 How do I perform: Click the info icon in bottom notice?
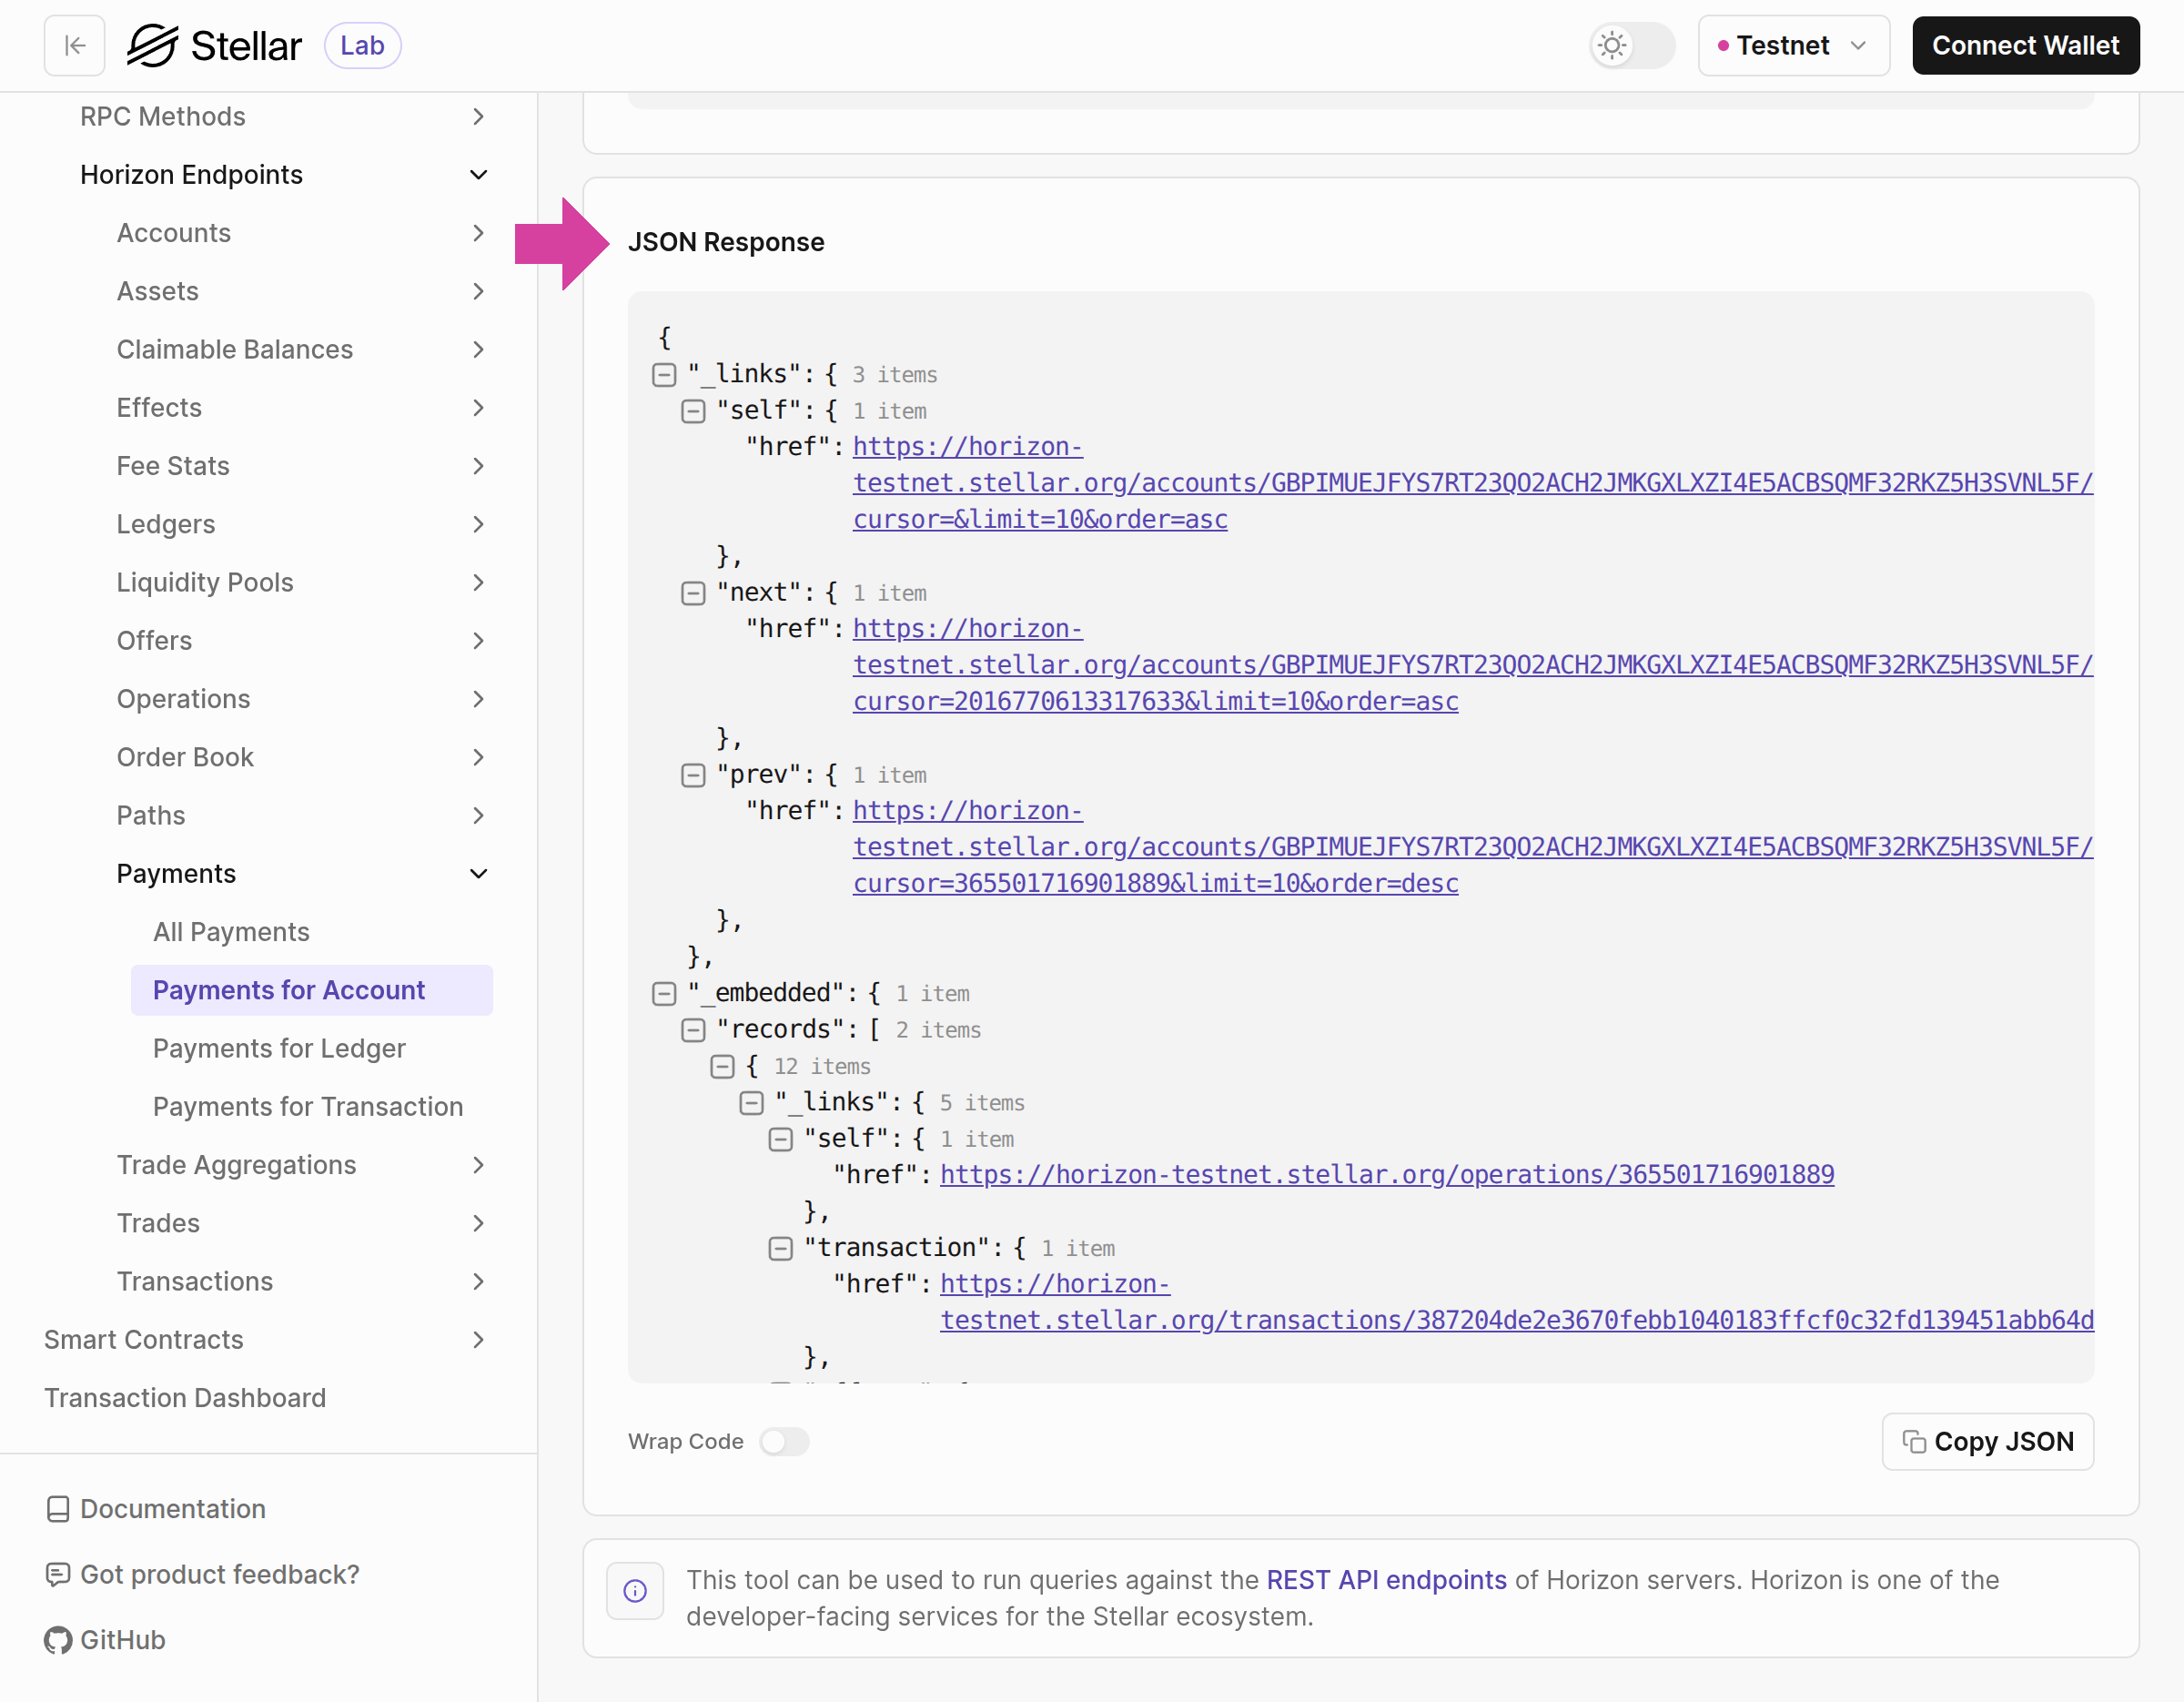click(x=635, y=1590)
